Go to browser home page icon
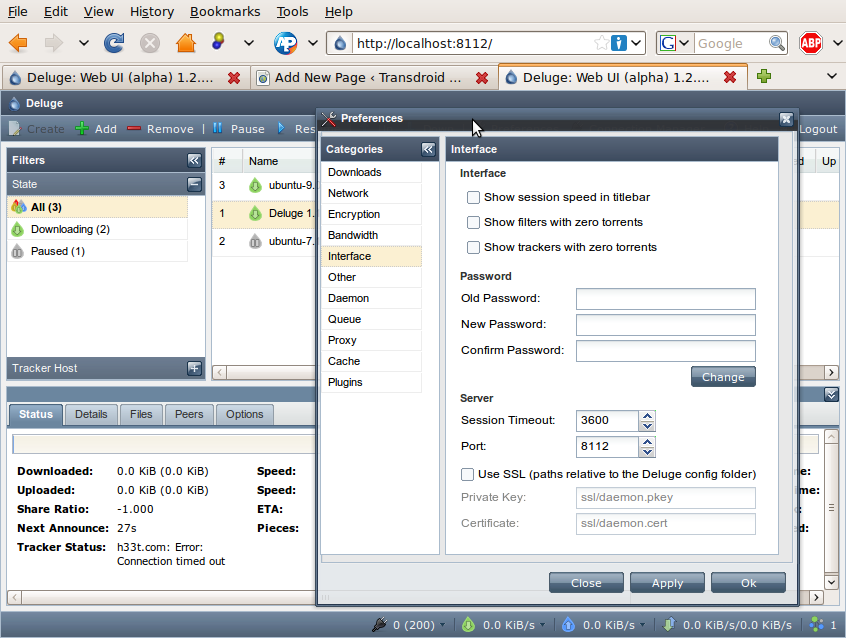Image resolution: width=846 pixels, height=638 pixels. (x=185, y=43)
